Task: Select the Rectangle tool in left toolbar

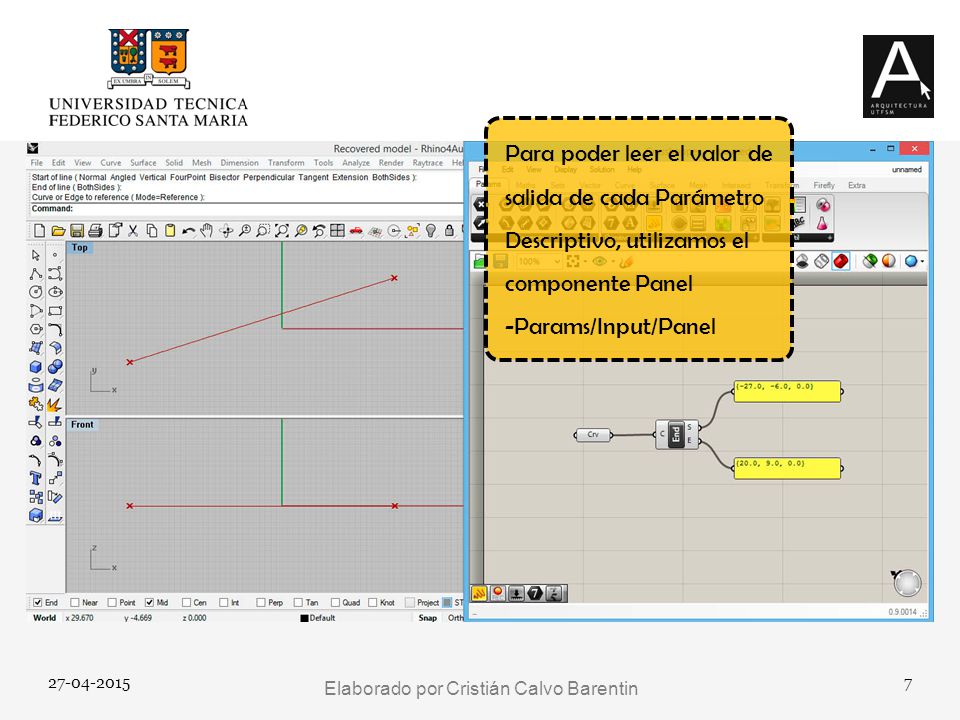Action: pyautogui.click(x=55, y=311)
